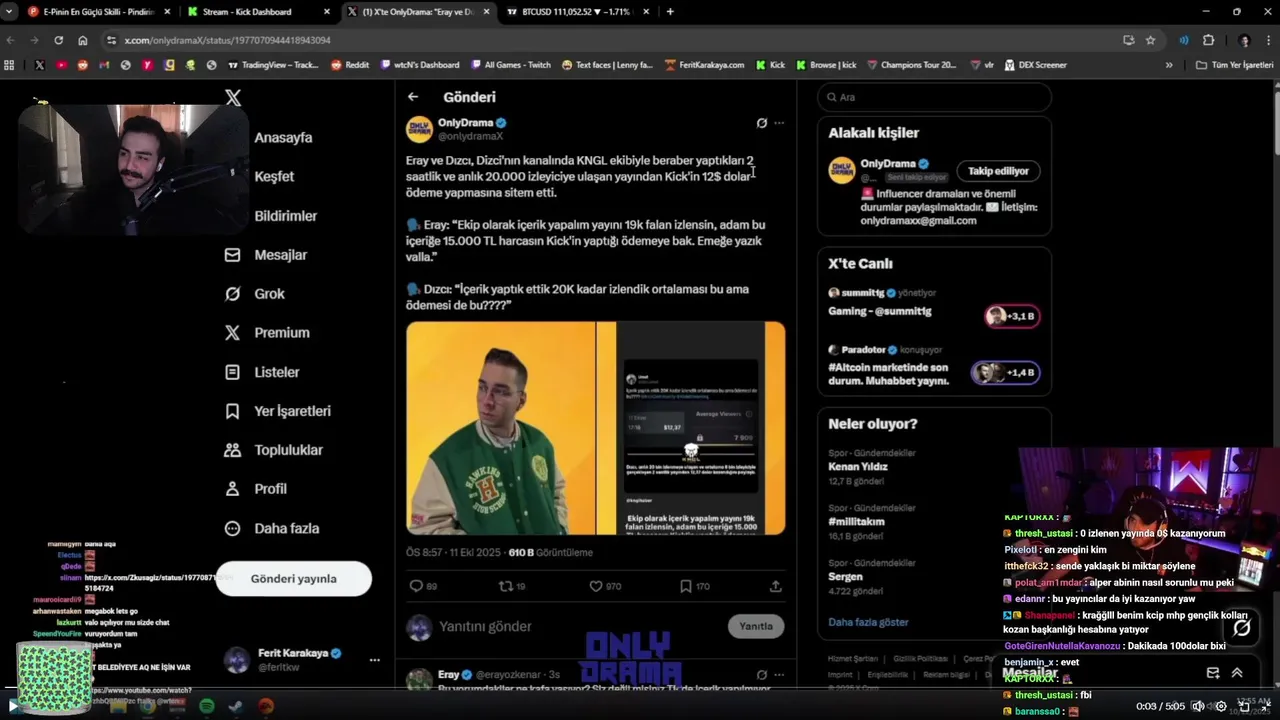Open the Grok floating button above Mesajlar

(1242, 628)
